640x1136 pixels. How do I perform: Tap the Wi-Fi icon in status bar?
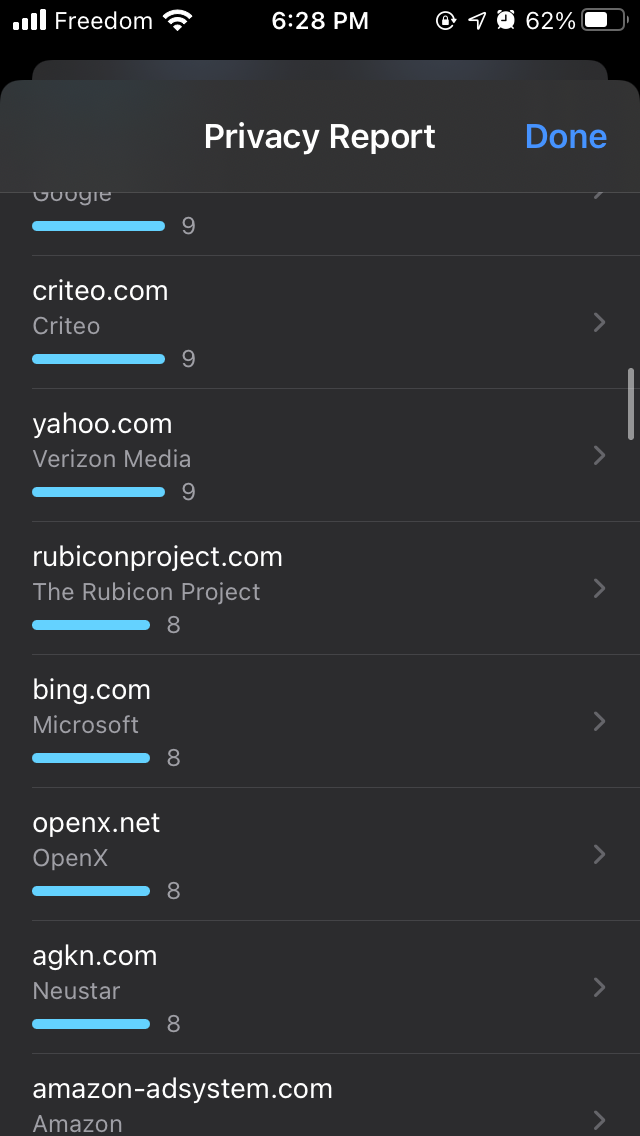(x=178, y=20)
